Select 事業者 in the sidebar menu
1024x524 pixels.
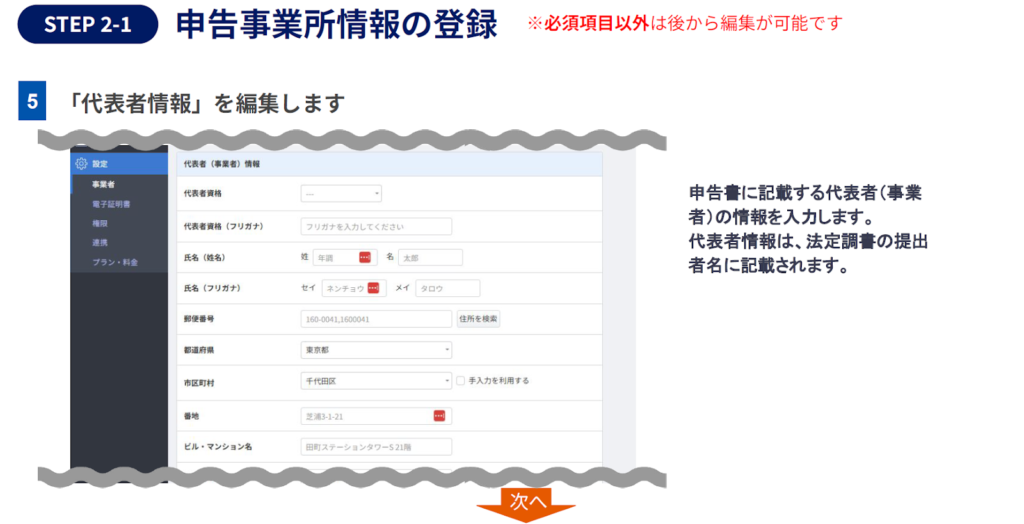tap(103, 185)
